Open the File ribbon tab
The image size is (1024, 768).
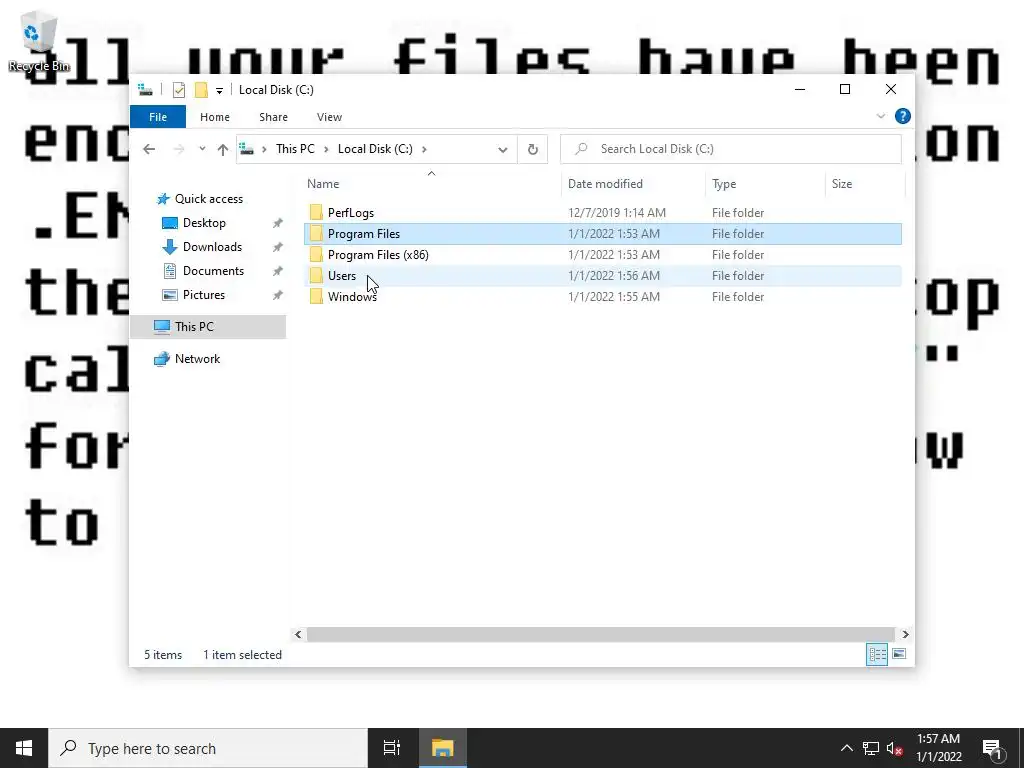coord(158,117)
